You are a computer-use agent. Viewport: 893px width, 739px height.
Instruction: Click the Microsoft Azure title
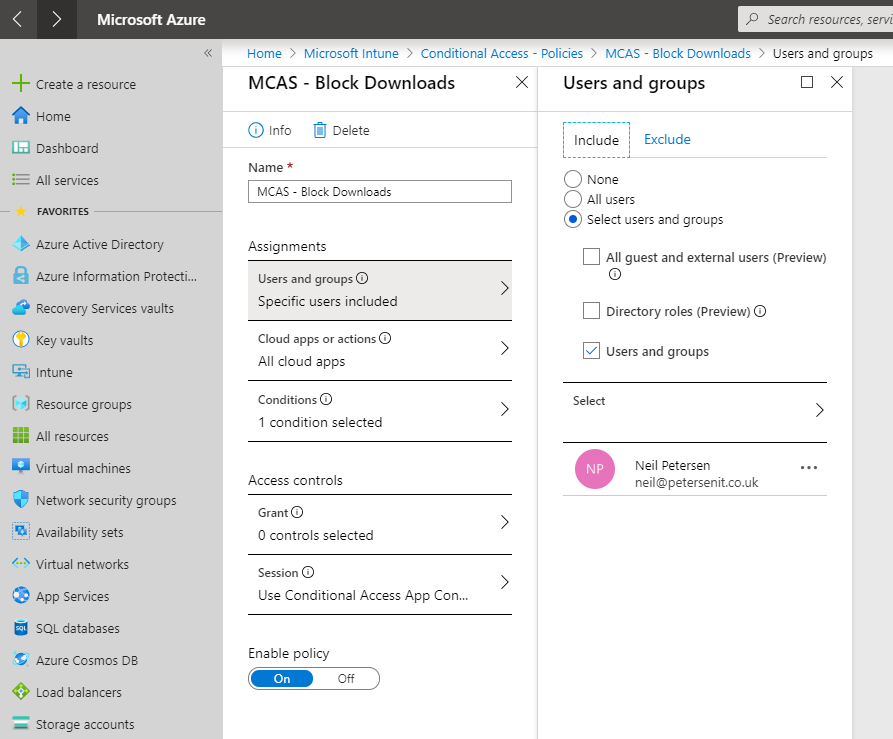coord(151,19)
